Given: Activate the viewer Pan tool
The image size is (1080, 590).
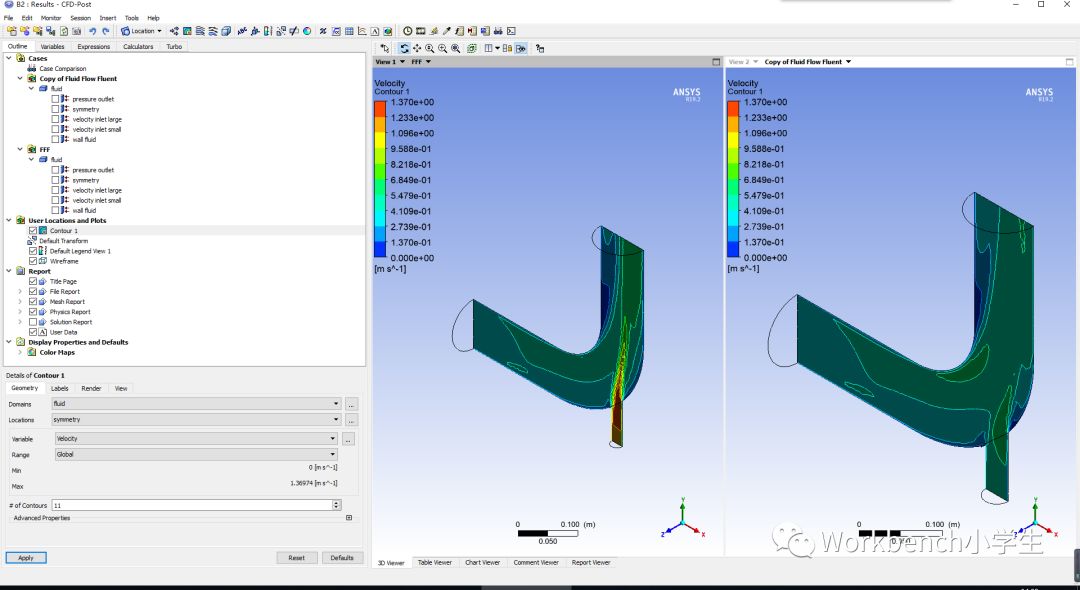Looking at the screenshot, I should [417, 48].
